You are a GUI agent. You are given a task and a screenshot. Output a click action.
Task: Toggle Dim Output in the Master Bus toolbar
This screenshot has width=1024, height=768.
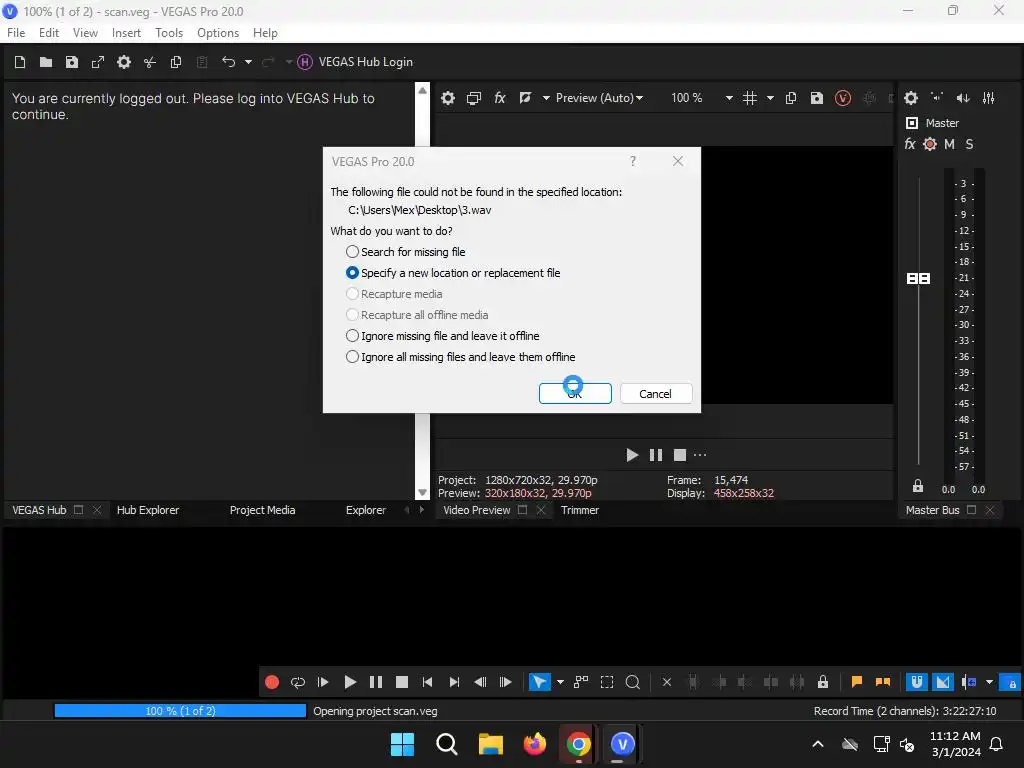[x=963, y=98]
